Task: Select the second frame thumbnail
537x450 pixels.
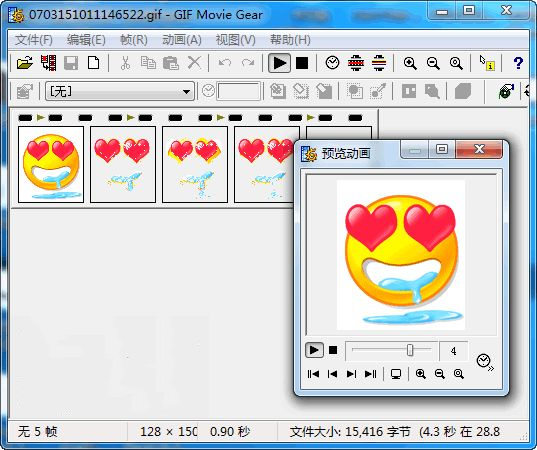Action: (123, 164)
